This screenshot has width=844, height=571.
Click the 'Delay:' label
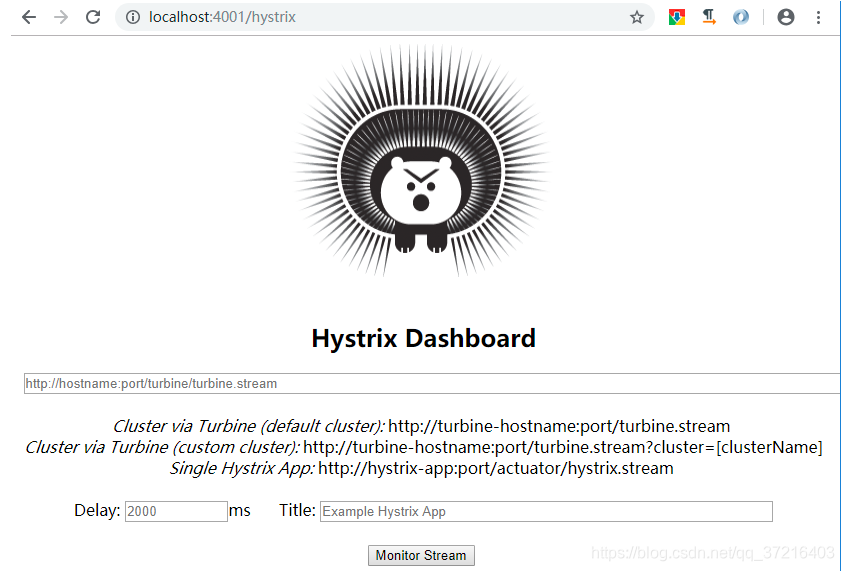(97, 510)
